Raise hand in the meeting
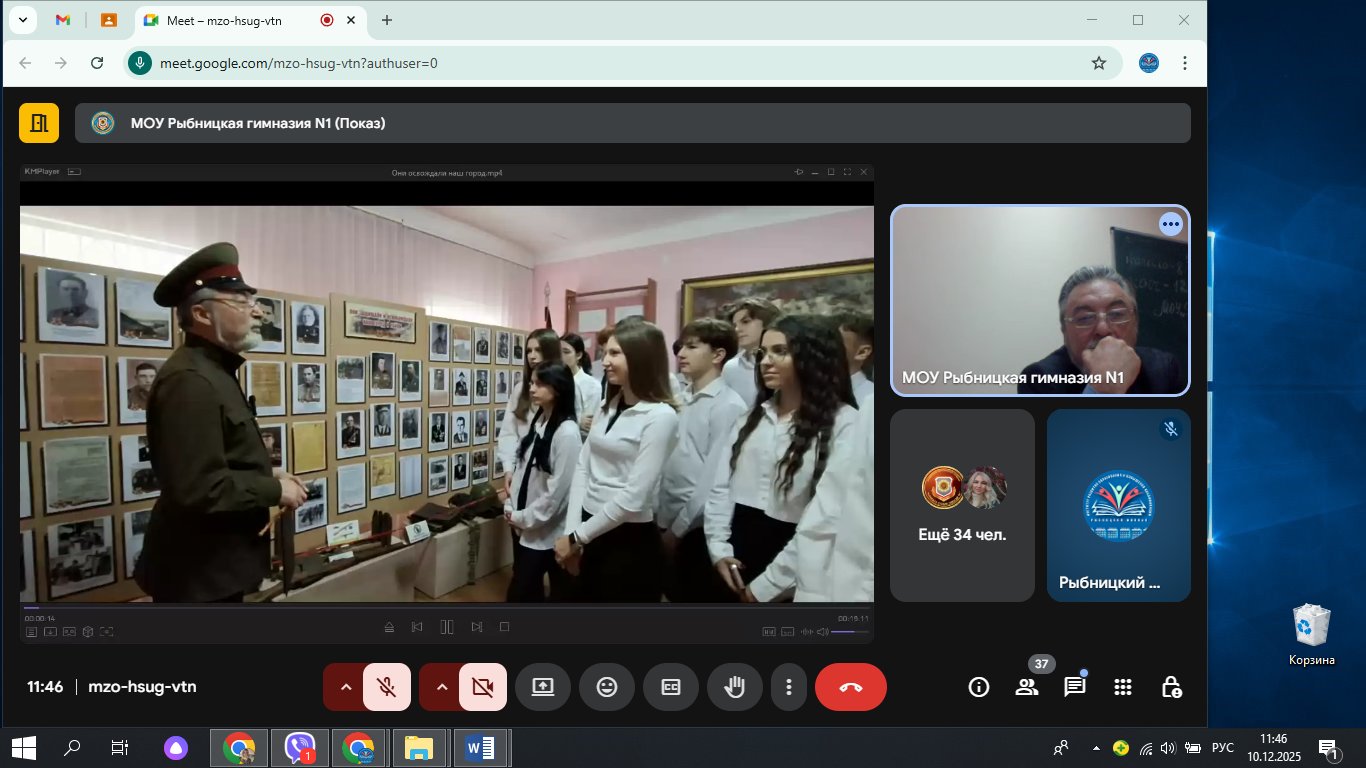The width and height of the screenshot is (1366, 768). [735, 687]
